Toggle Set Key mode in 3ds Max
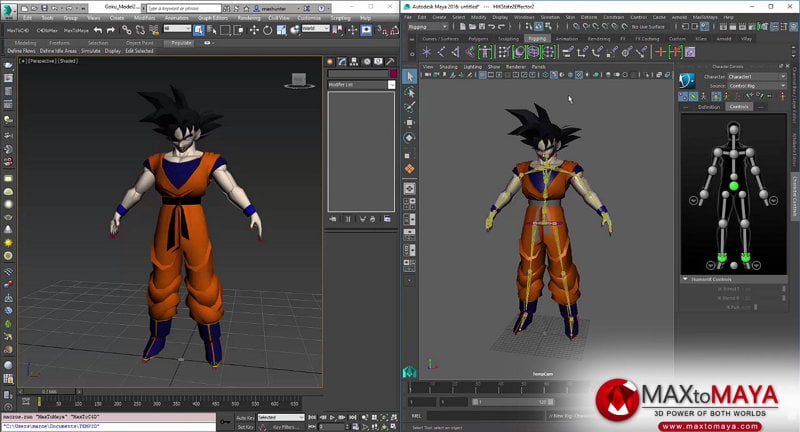Image resolution: width=800 pixels, height=432 pixels. pyautogui.click(x=245, y=427)
